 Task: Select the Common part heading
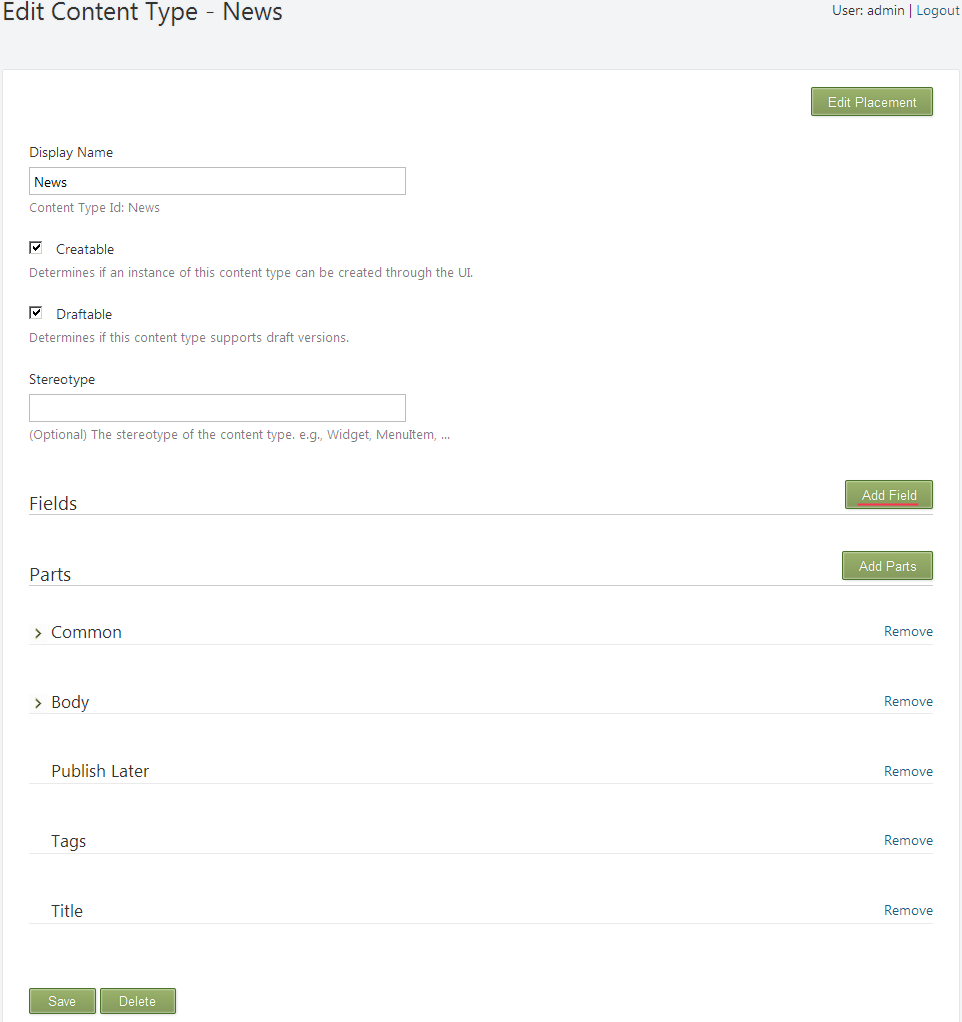(x=86, y=632)
